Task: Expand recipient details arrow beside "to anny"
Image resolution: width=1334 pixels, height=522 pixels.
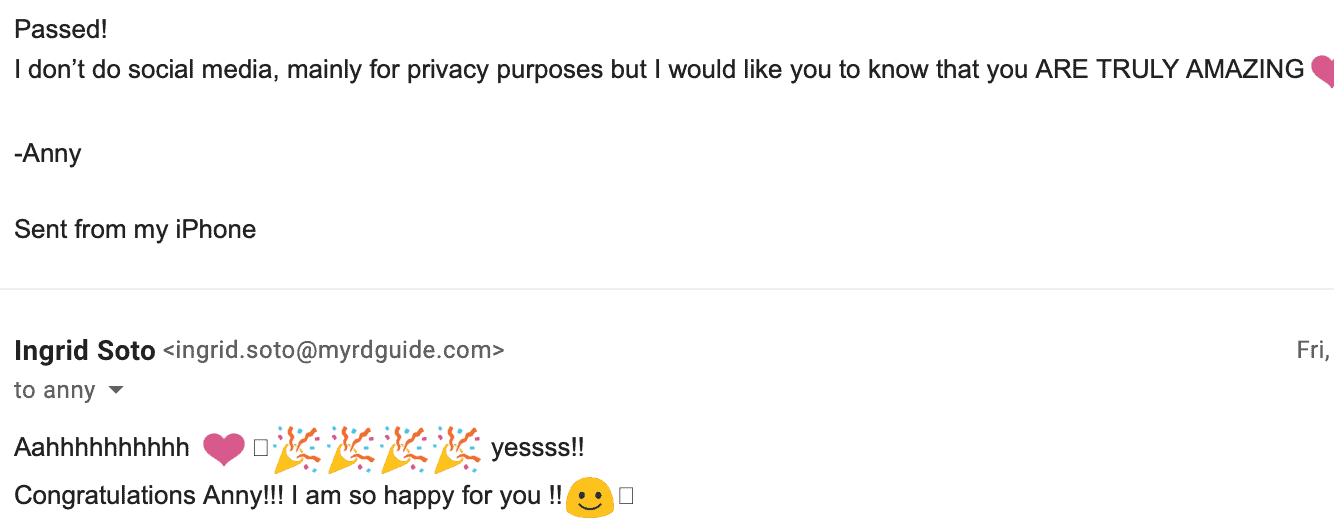Action: tap(116, 390)
